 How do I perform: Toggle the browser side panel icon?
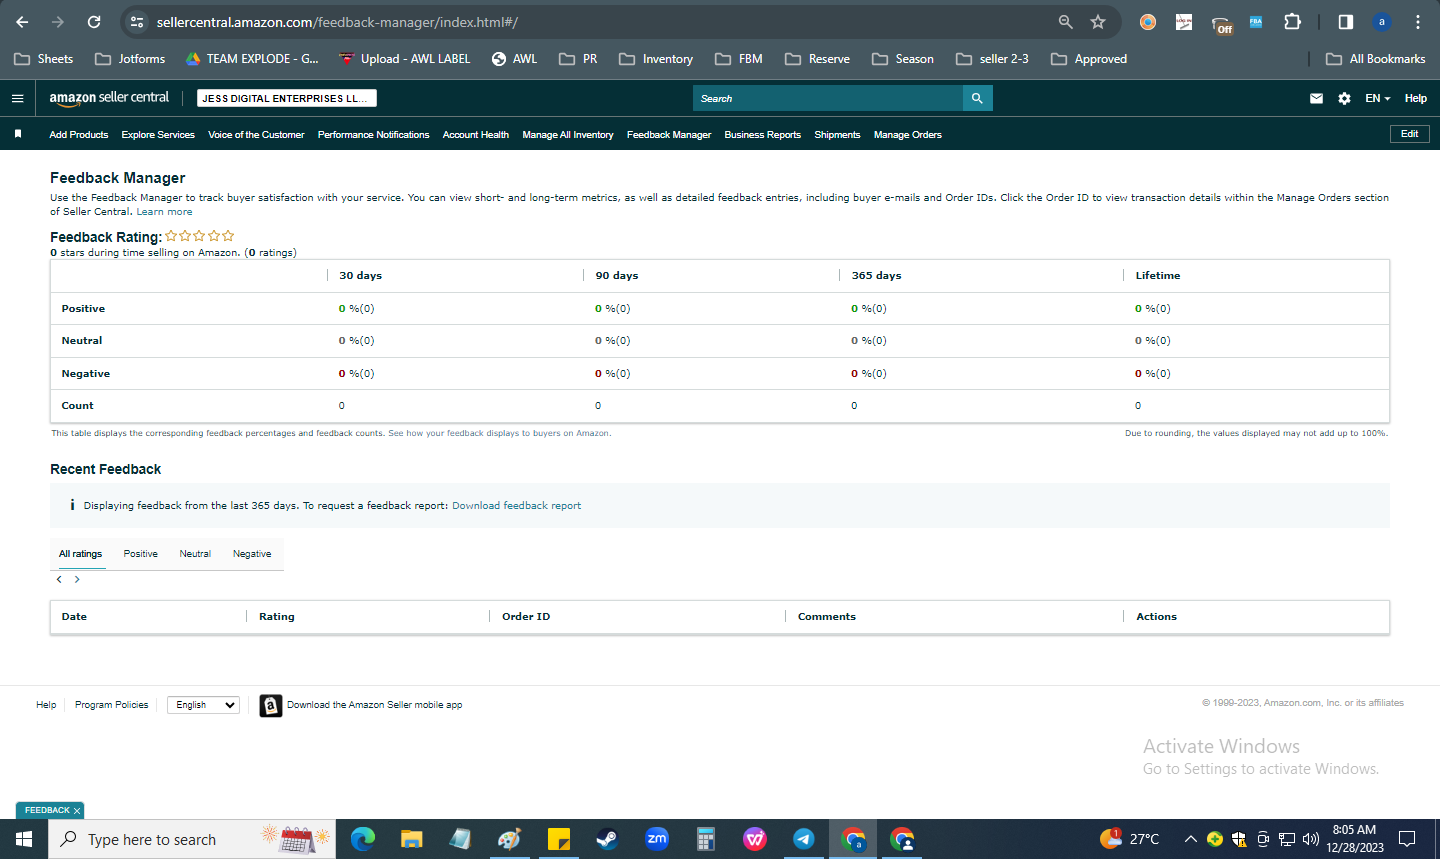coord(1346,22)
